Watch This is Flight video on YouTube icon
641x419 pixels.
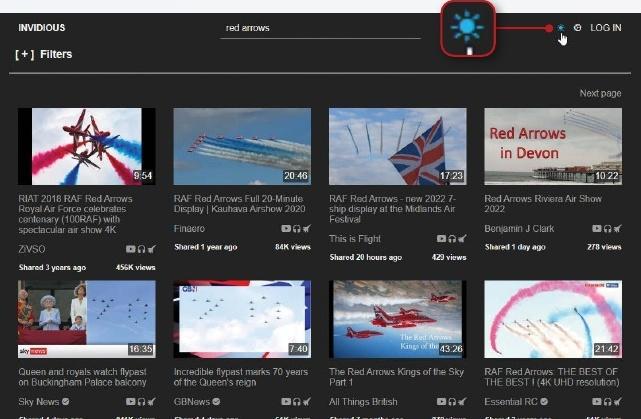coord(441,239)
